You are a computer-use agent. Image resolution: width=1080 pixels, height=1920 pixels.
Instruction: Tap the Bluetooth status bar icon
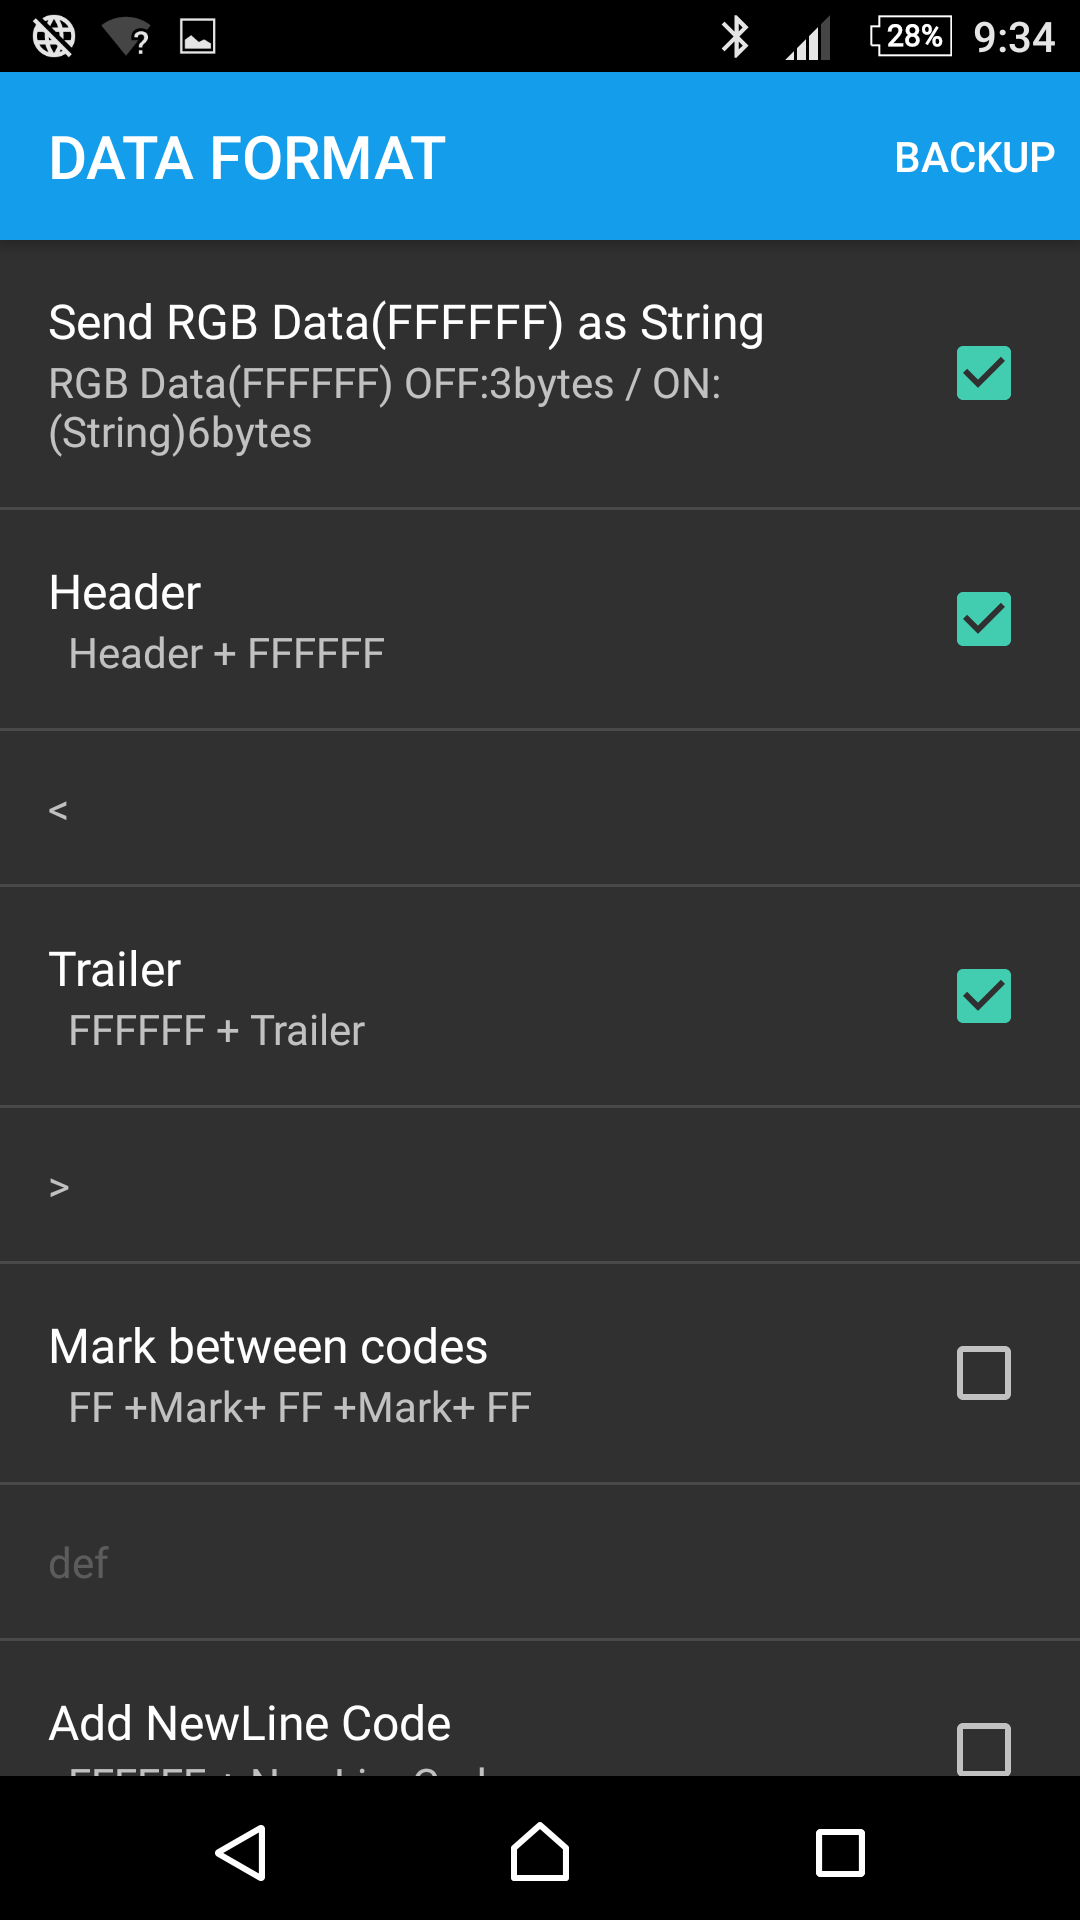tap(735, 37)
